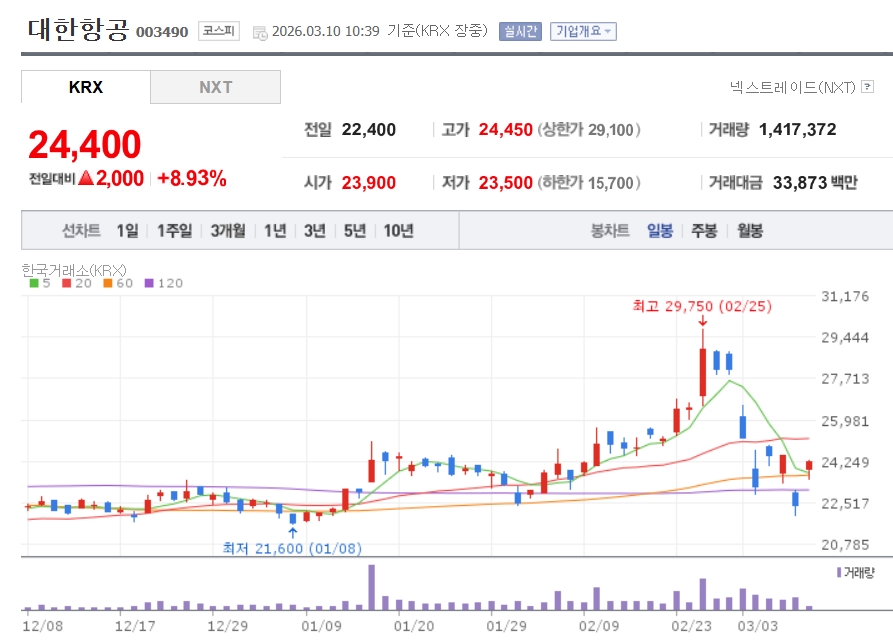This screenshot has height=644, width=893.
Task: Click the current price 24,400
Action: pyautogui.click(x=84, y=145)
